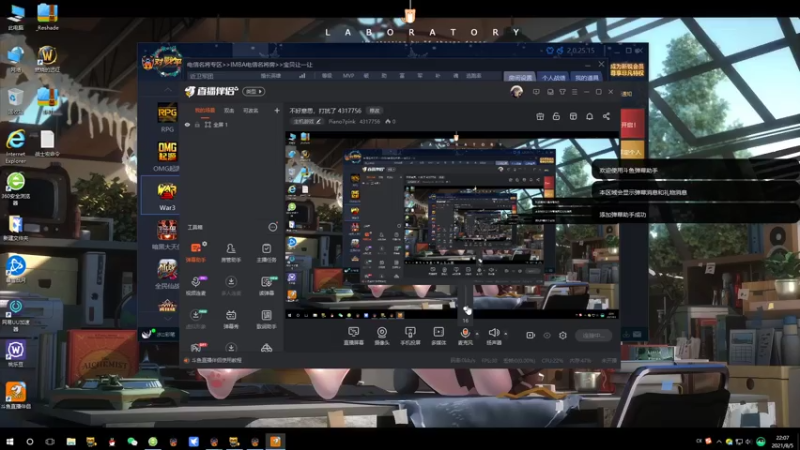The image size is (800, 450).
Task: Open stream settings gear beside 连接中 button
Action: (x=563, y=335)
